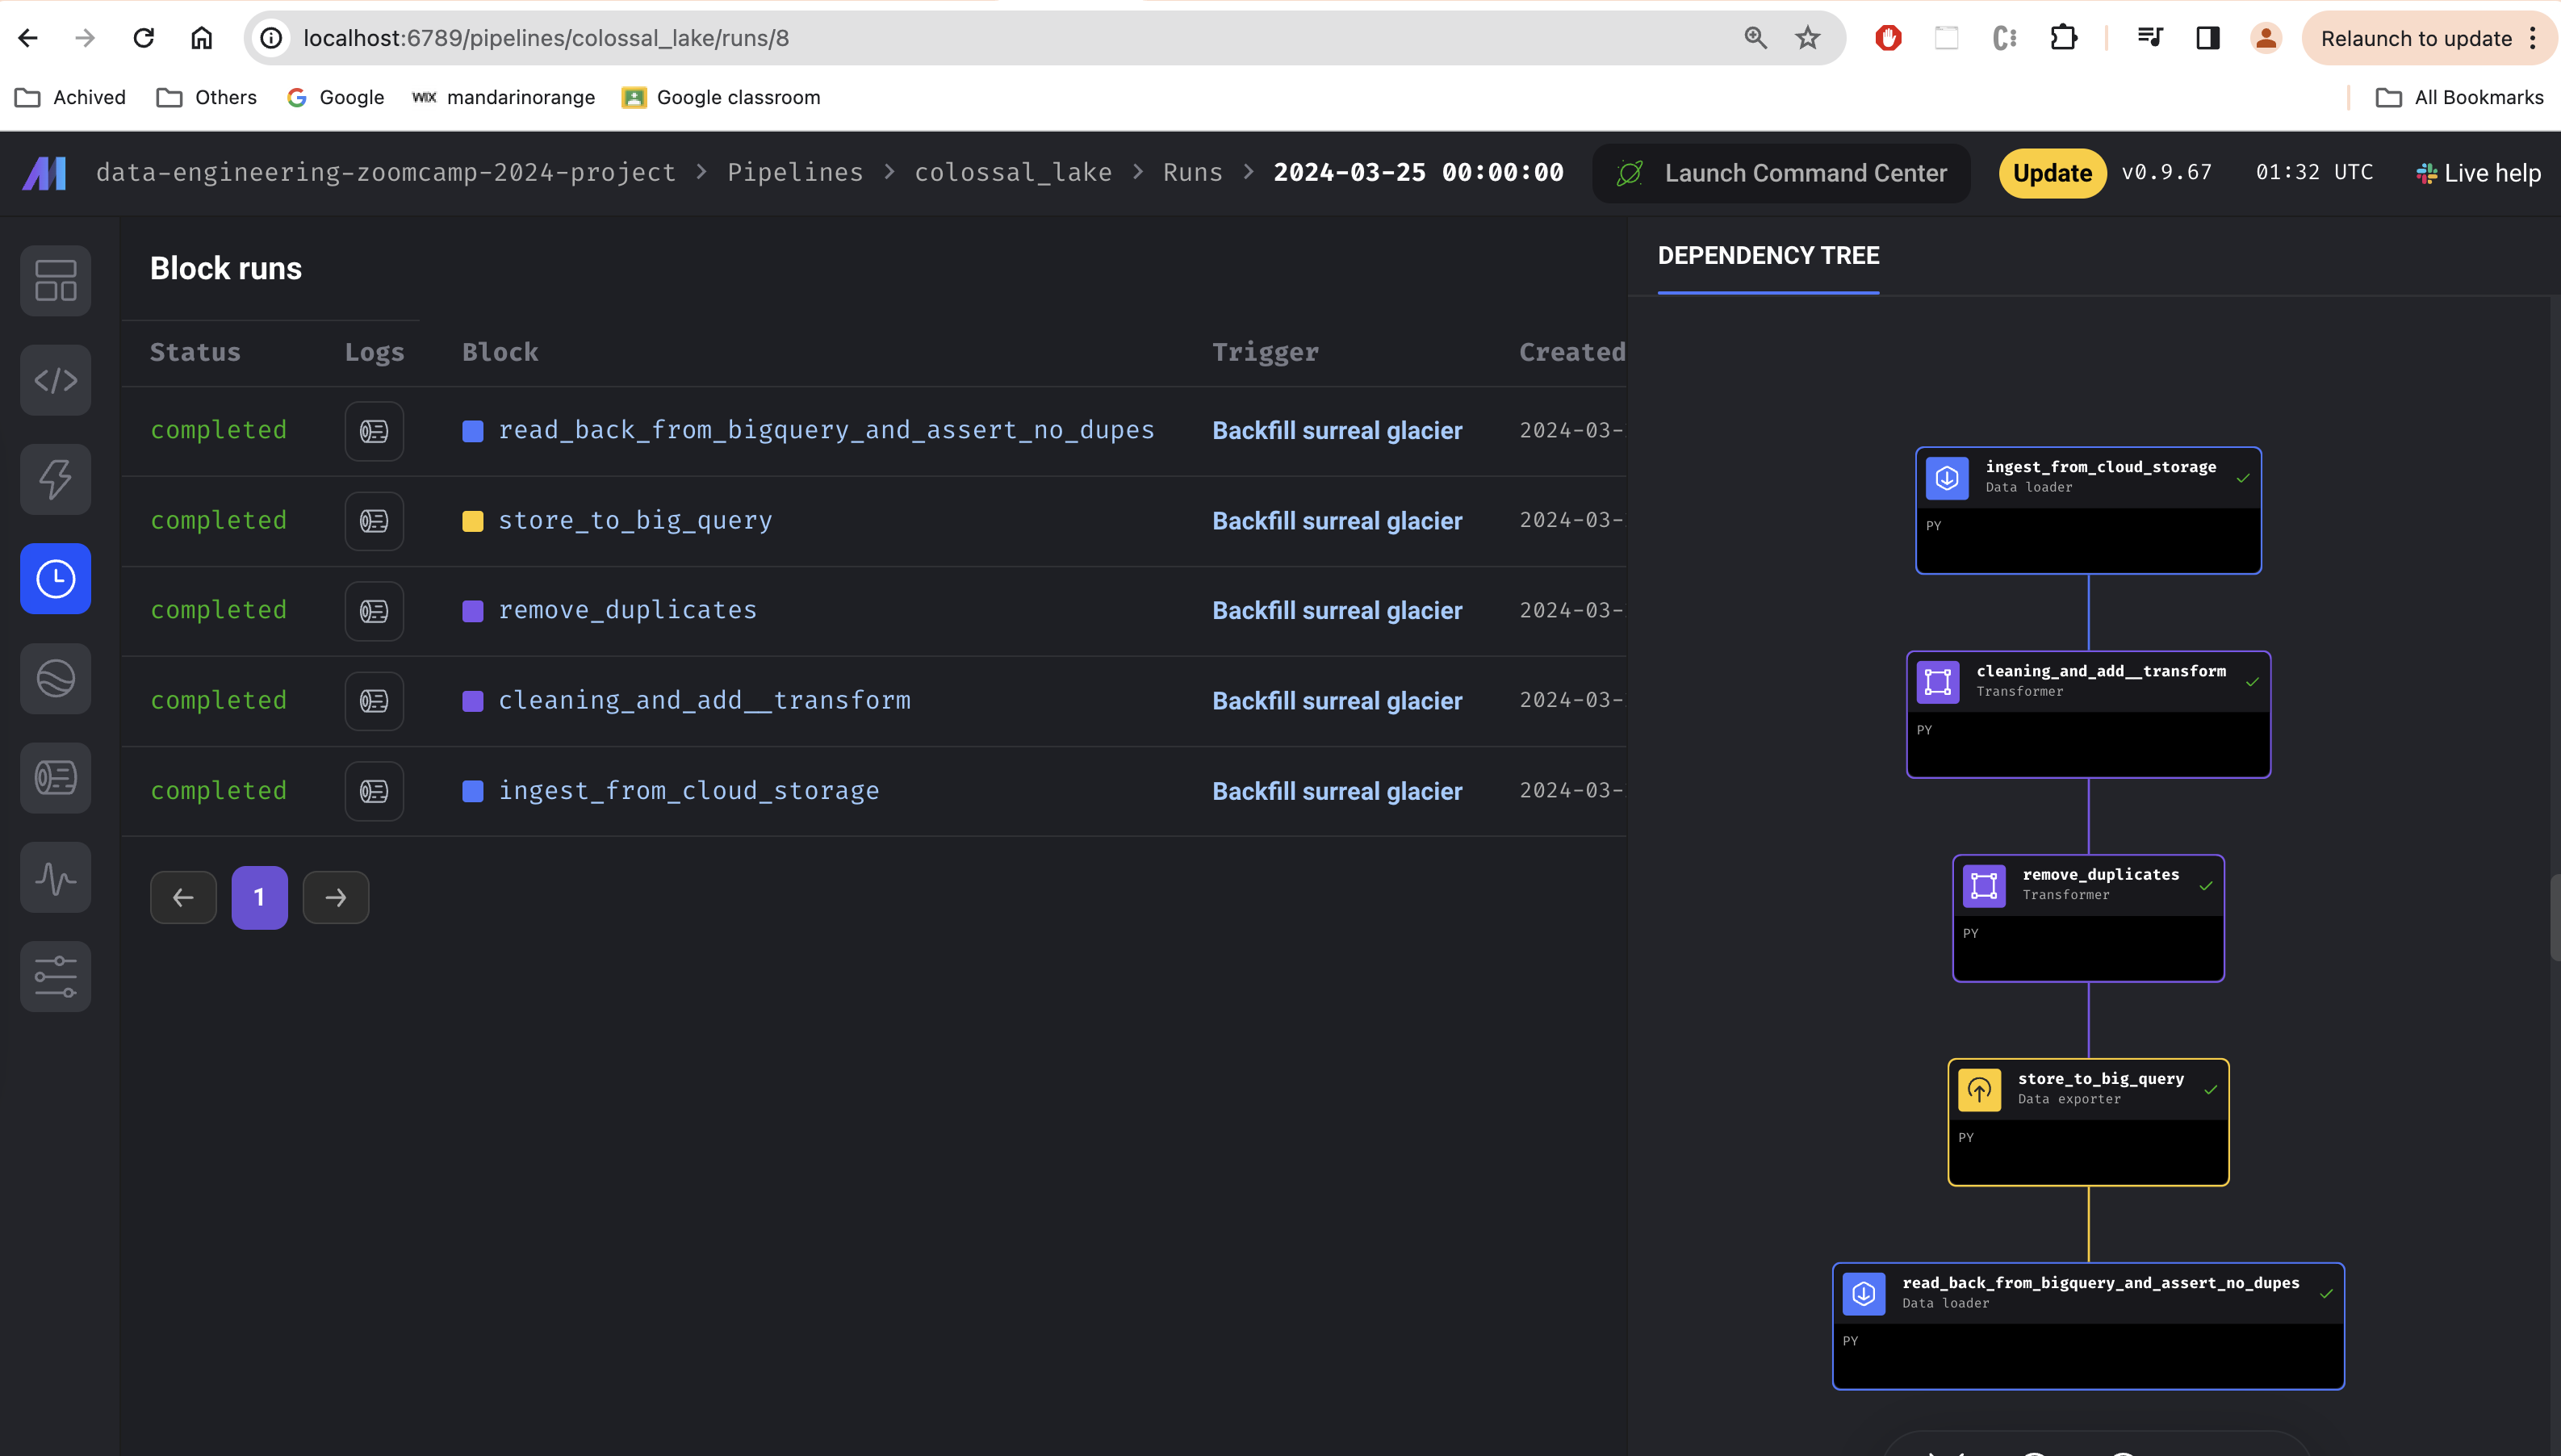Navigate to colossal_lake breadcrumb
The height and width of the screenshot is (1456, 2561).
[1013, 173]
